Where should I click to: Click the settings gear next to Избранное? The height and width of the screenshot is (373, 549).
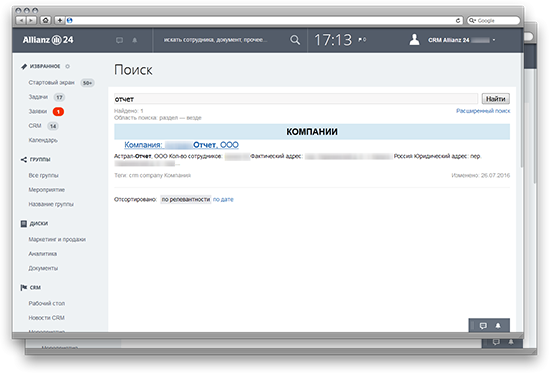click(67, 66)
